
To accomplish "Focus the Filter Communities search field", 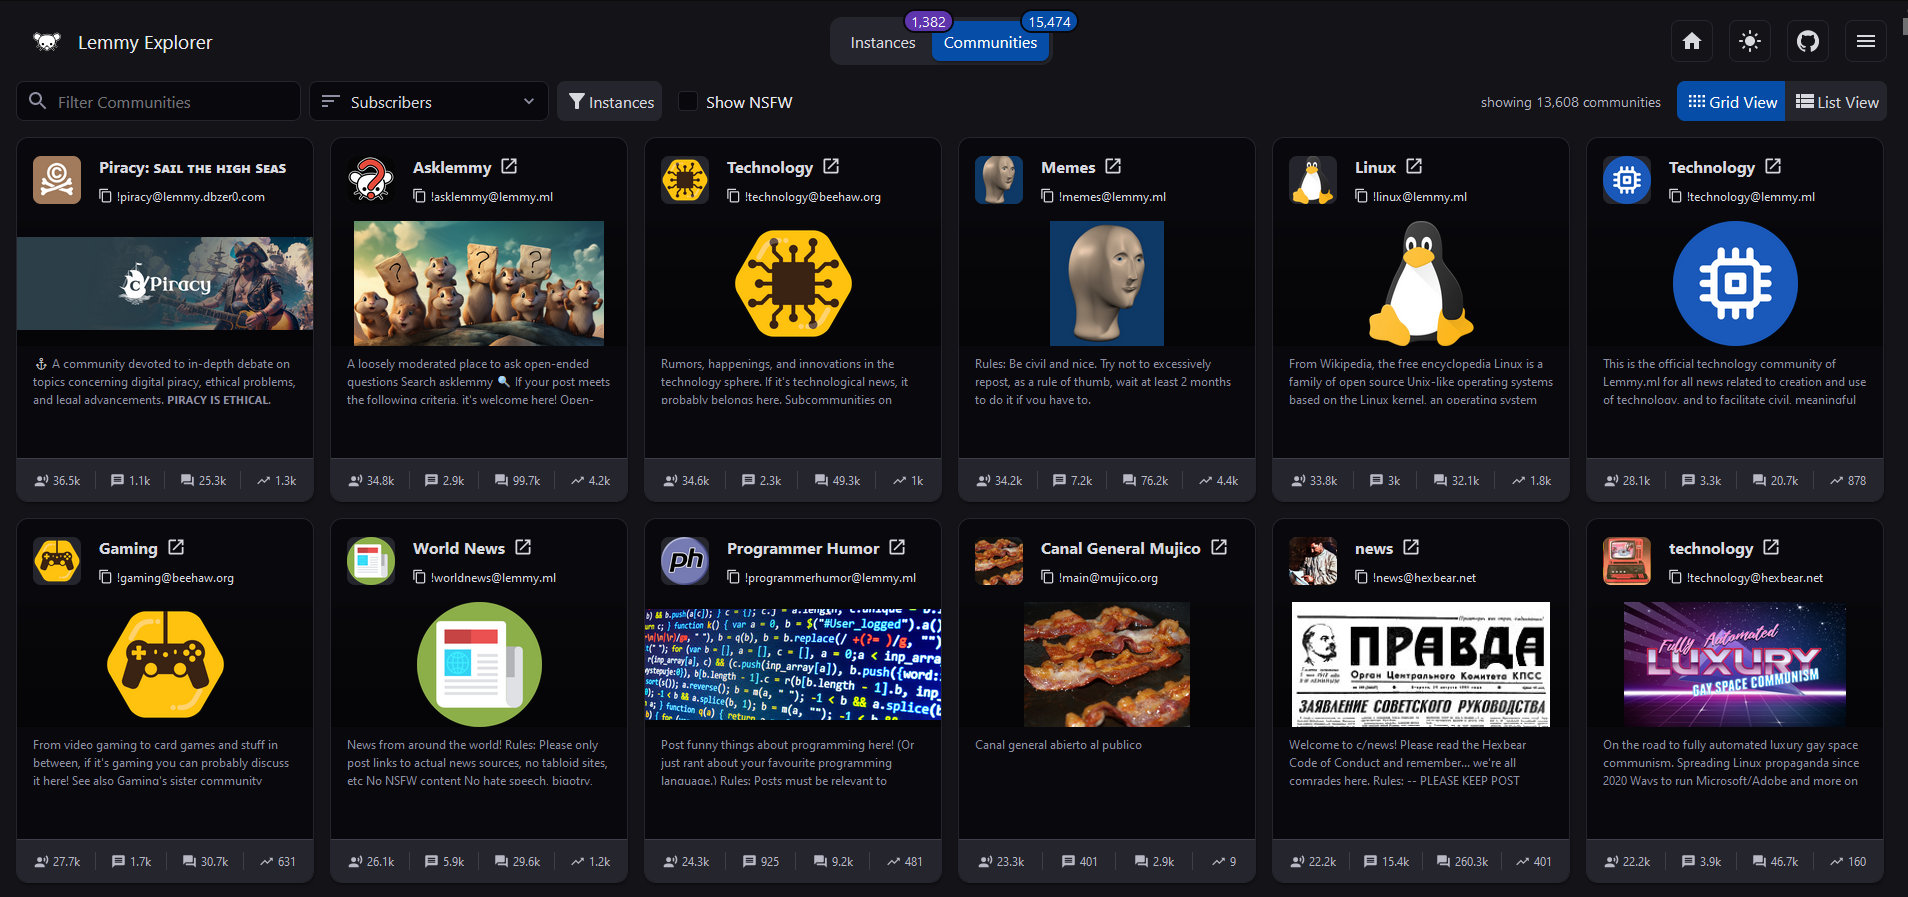I will click(x=159, y=101).
